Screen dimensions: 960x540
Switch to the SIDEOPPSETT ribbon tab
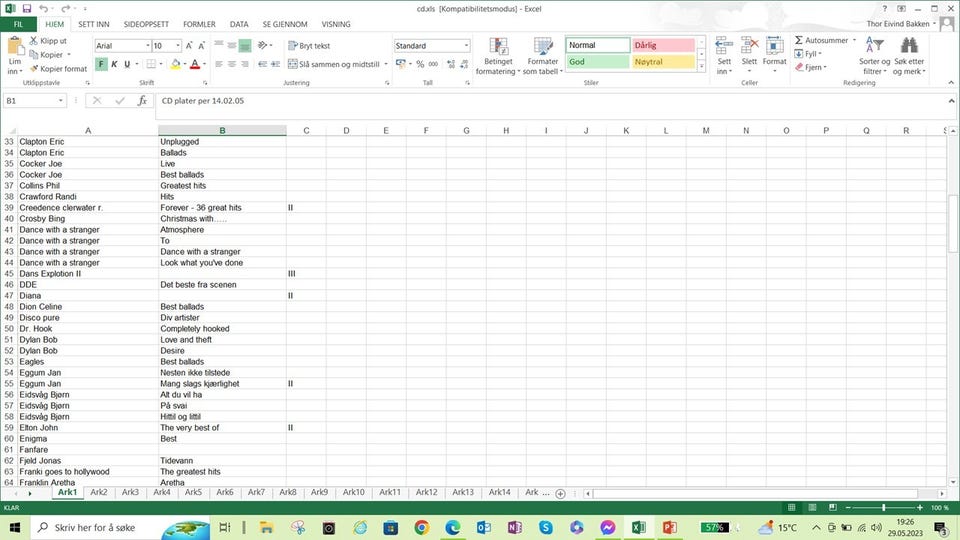(x=146, y=24)
